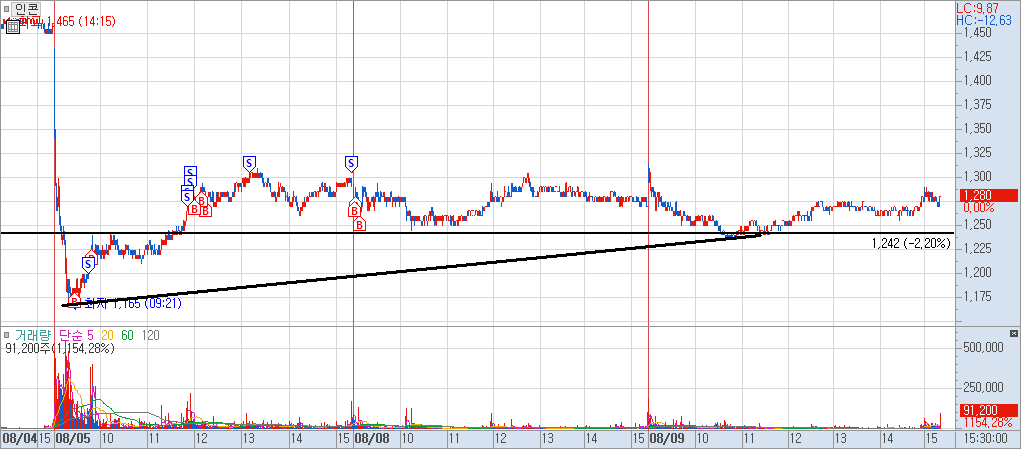The width and height of the screenshot is (1021, 449).
Task: Click the 1,175 price axis label
Action: [977, 296]
